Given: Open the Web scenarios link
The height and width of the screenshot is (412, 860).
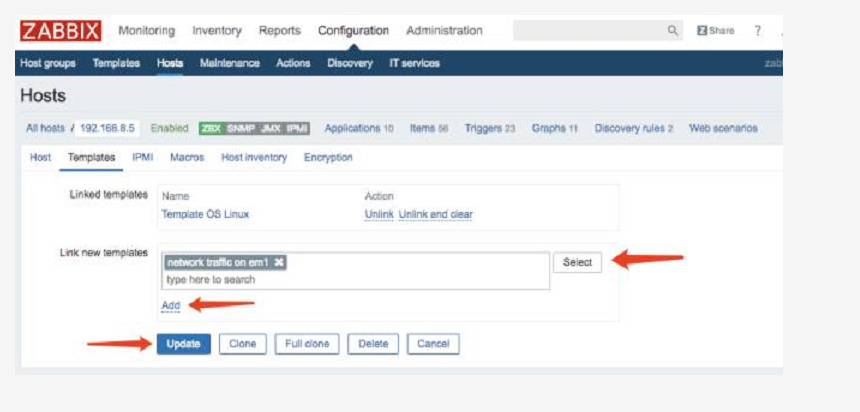Looking at the screenshot, I should click(723, 128).
